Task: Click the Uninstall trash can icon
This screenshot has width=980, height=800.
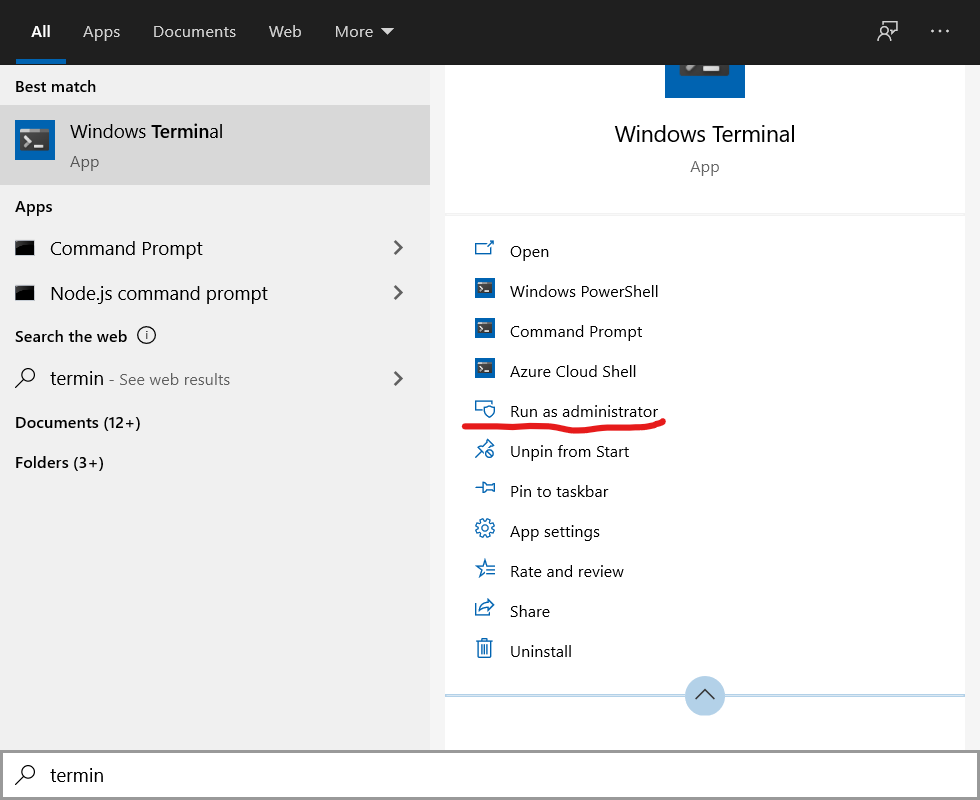Action: pyautogui.click(x=484, y=648)
